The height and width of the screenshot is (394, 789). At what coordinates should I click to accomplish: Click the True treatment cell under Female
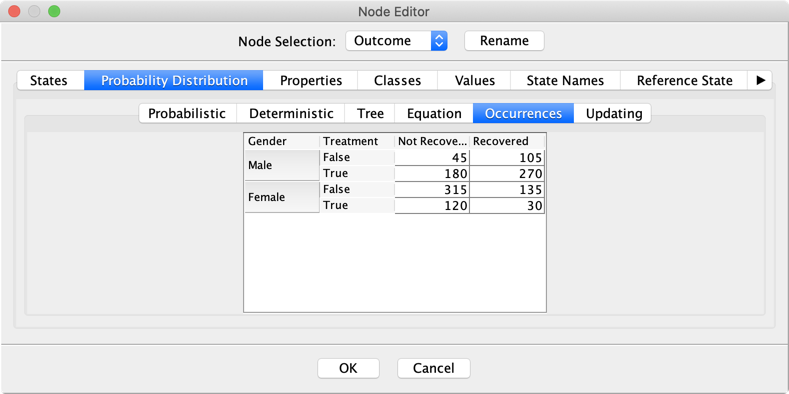357,206
